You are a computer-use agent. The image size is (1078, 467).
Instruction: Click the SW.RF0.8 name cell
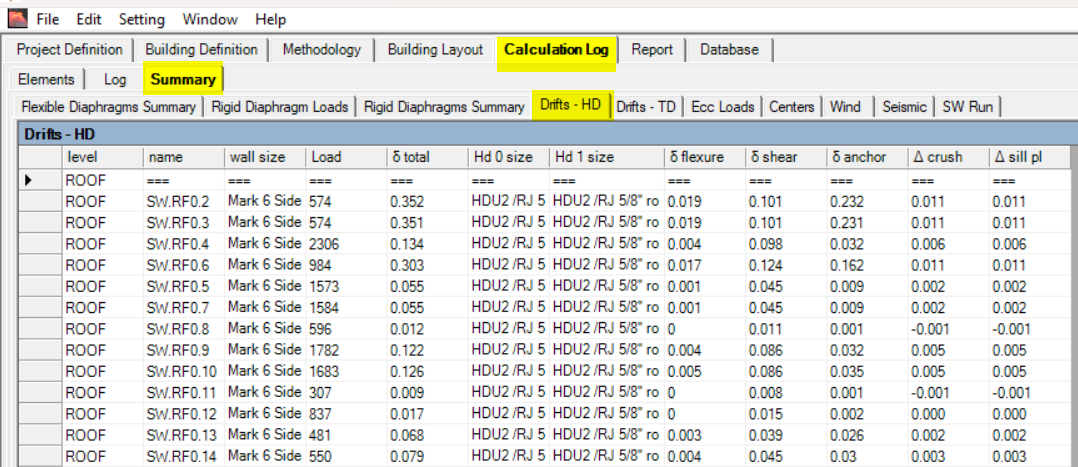[x=184, y=329]
